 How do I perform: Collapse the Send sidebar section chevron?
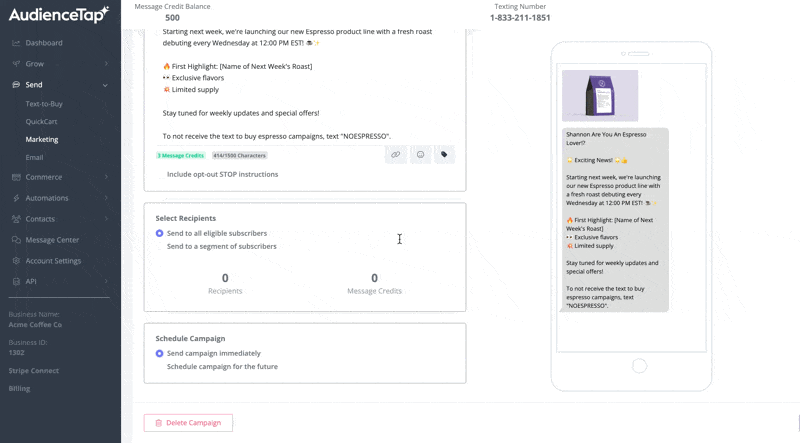click(106, 85)
